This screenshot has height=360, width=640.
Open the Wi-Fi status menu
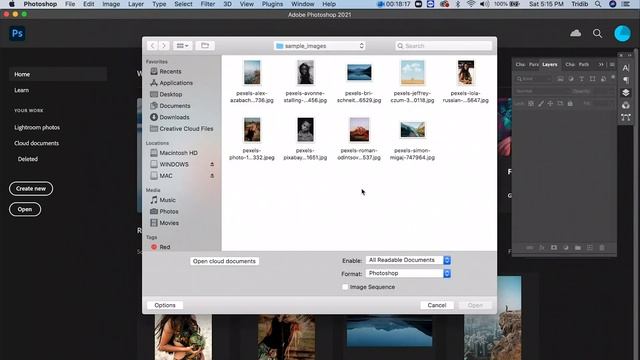[x=471, y=4]
